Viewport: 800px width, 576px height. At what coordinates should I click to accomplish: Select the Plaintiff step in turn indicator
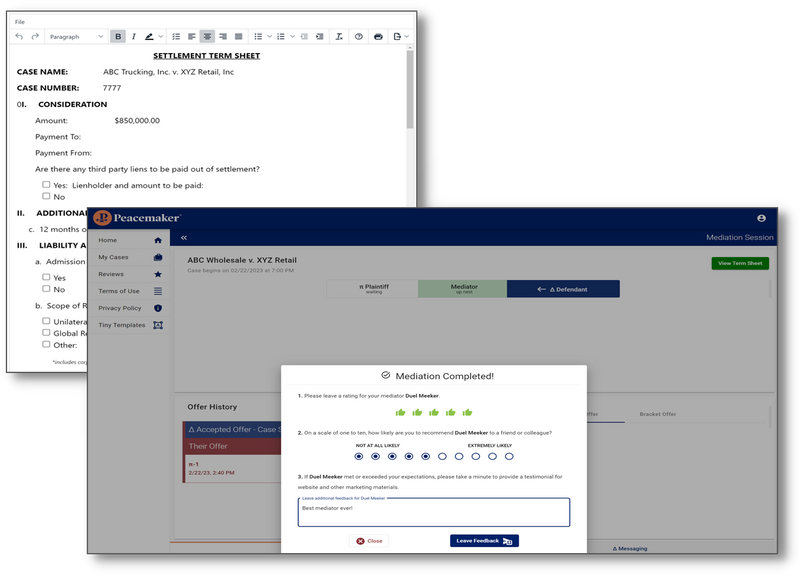click(x=373, y=289)
